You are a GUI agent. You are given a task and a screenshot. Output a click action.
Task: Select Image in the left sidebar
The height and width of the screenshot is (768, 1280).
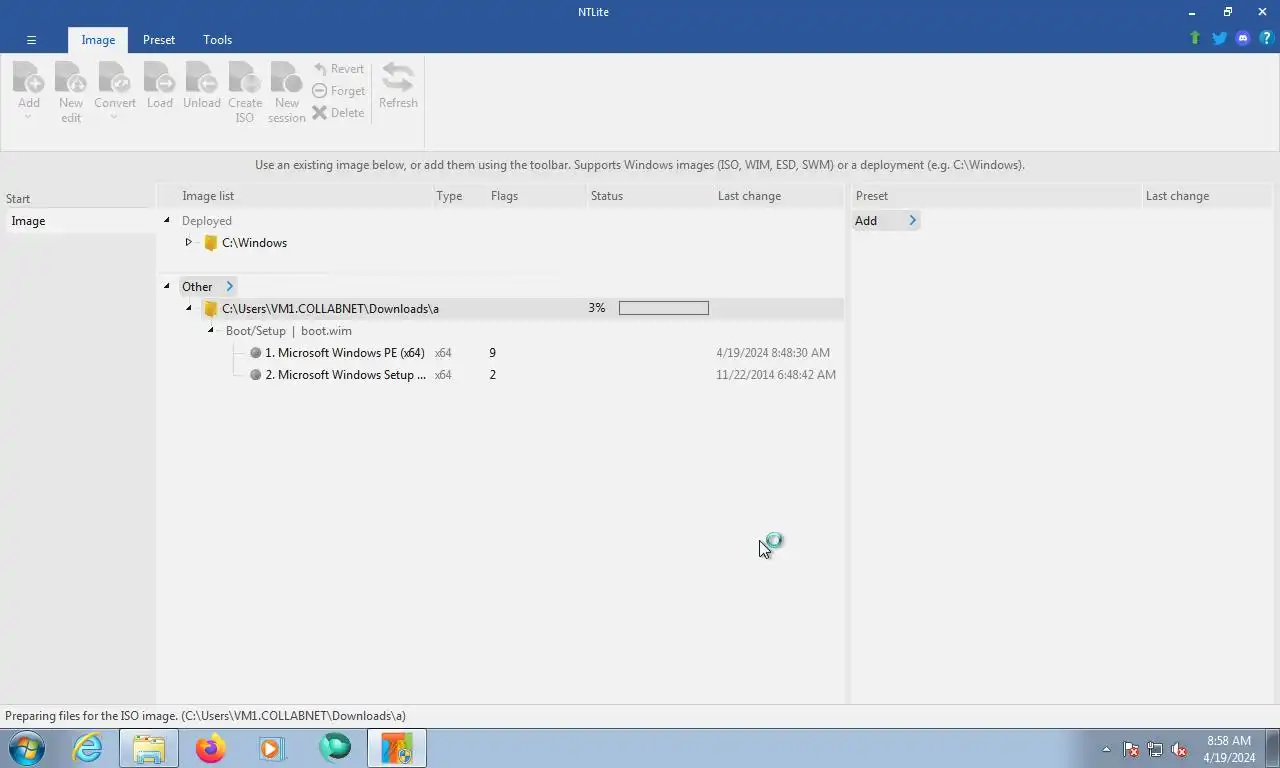(x=79, y=221)
